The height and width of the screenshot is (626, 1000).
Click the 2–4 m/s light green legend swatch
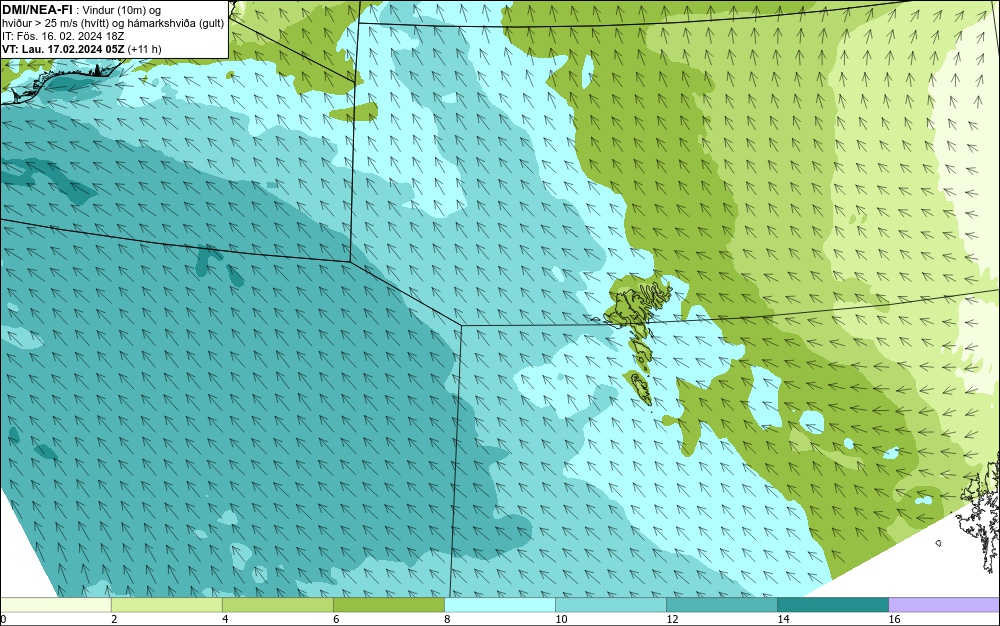(x=166, y=604)
